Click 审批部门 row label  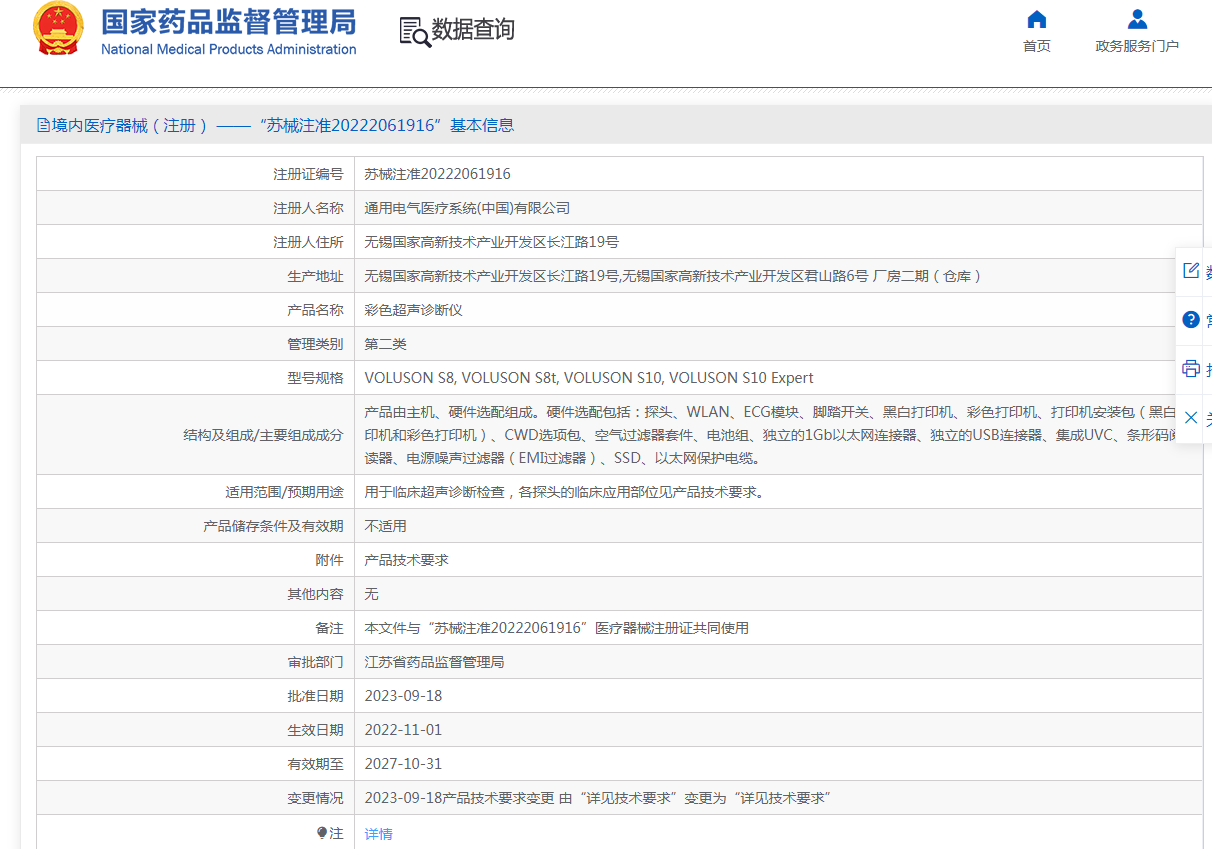(315, 662)
